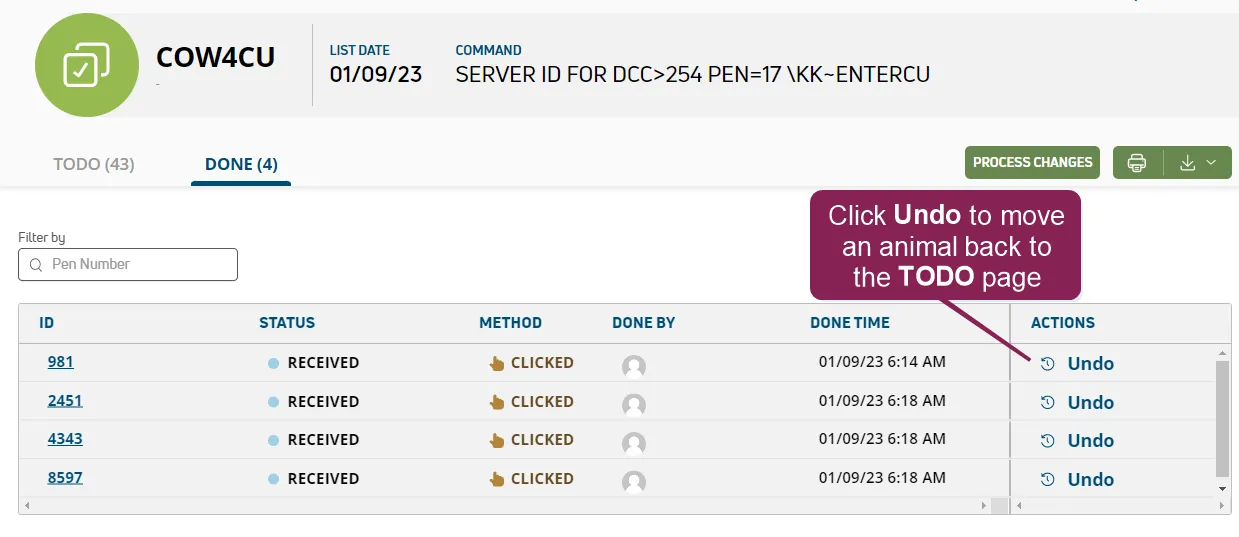Undo animal 8597 back to TODO
Viewport: 1239px width, 537px height.
1090,480
